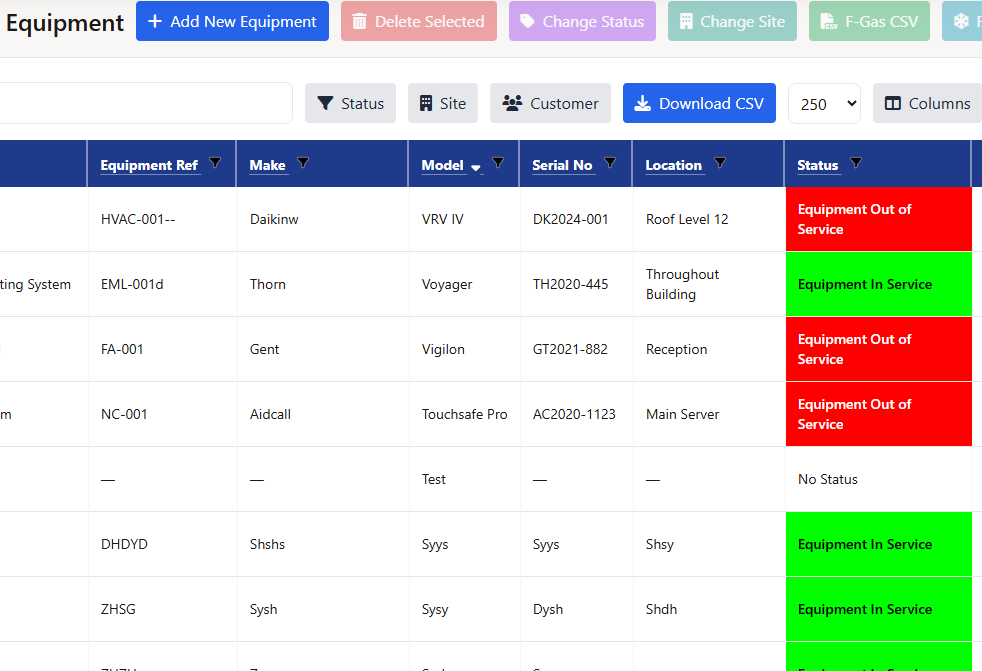This screenshot has width=982, height=671.
Task: Select the HVAC-001-- reference cell
Action: coord(162,219)
